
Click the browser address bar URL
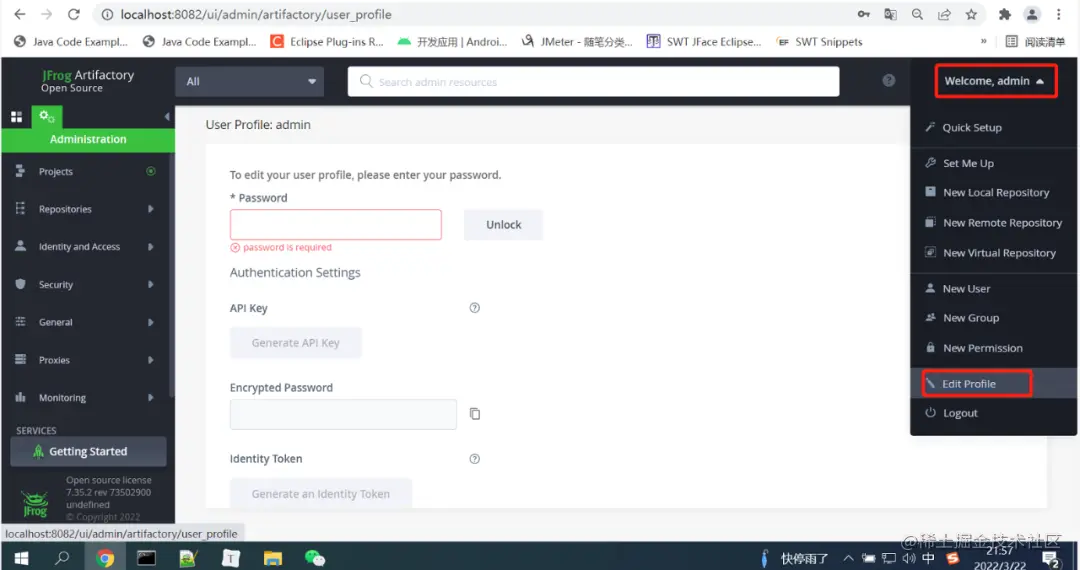256,14
